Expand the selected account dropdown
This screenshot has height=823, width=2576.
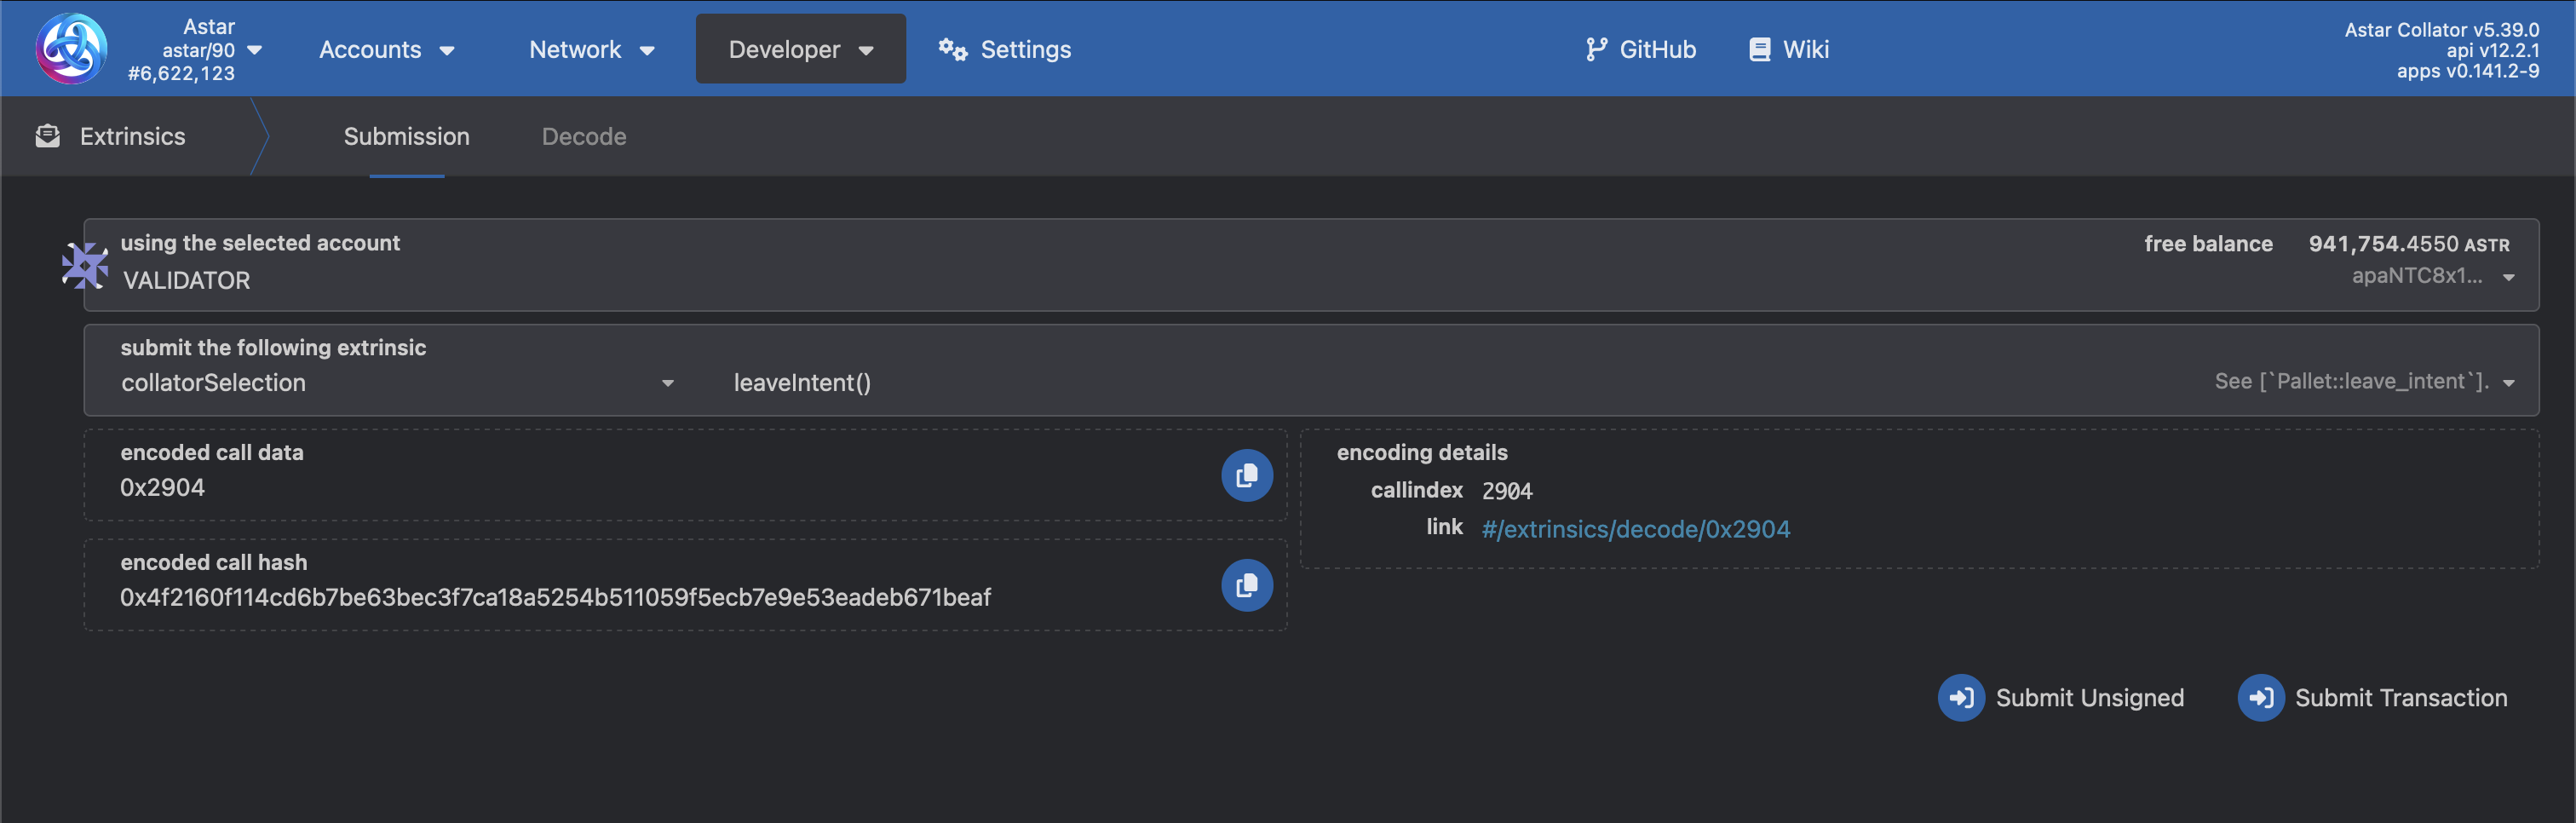pos(2508,277)
